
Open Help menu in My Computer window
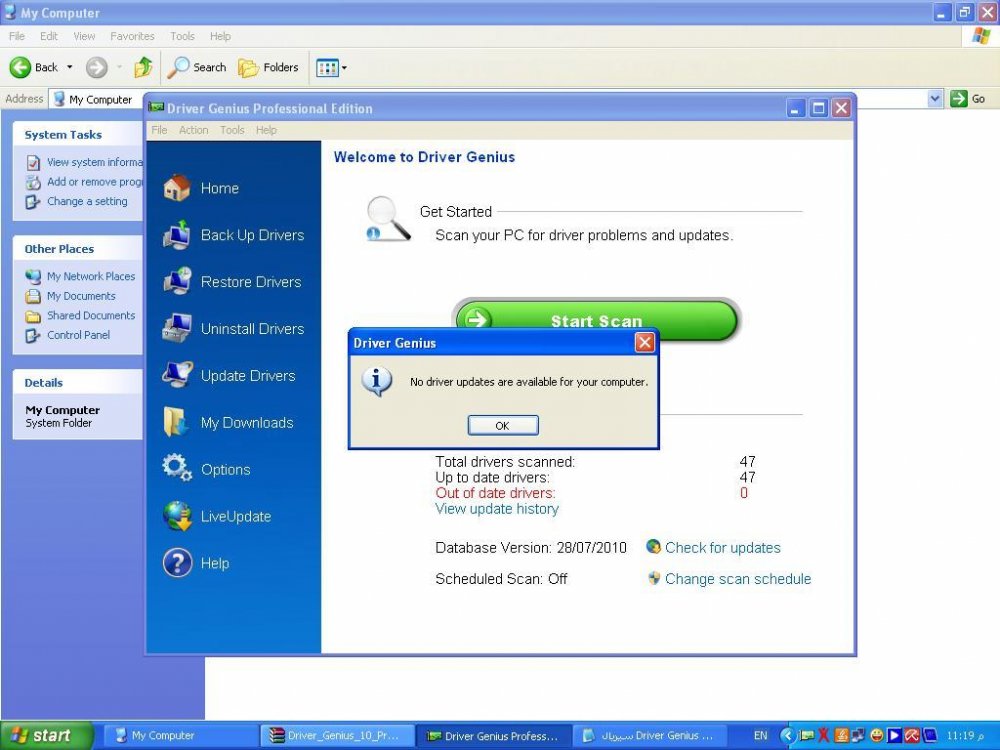click(x=220, y=36)
